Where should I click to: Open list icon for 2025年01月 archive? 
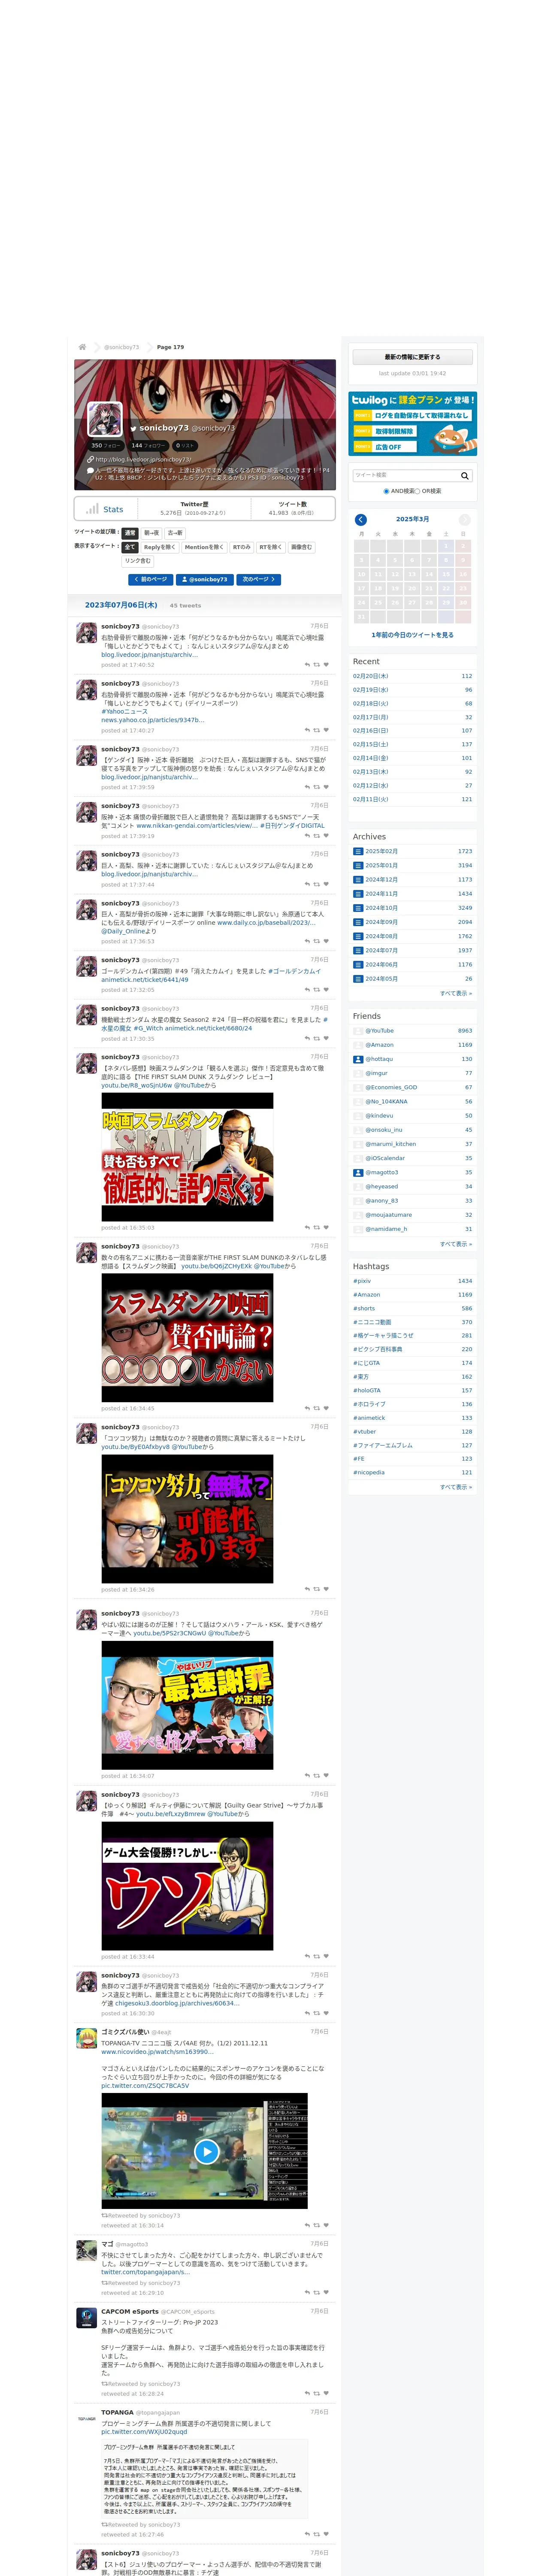pyautogui.click(x=358, y=865)
